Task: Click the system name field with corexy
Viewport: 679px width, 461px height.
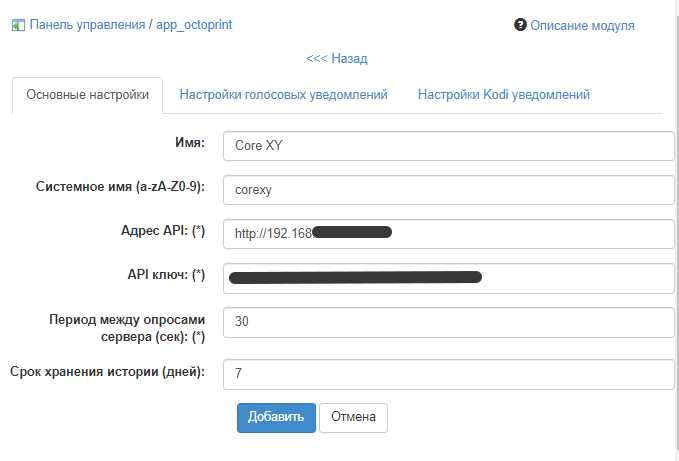Action: click(x=448, y=189)
